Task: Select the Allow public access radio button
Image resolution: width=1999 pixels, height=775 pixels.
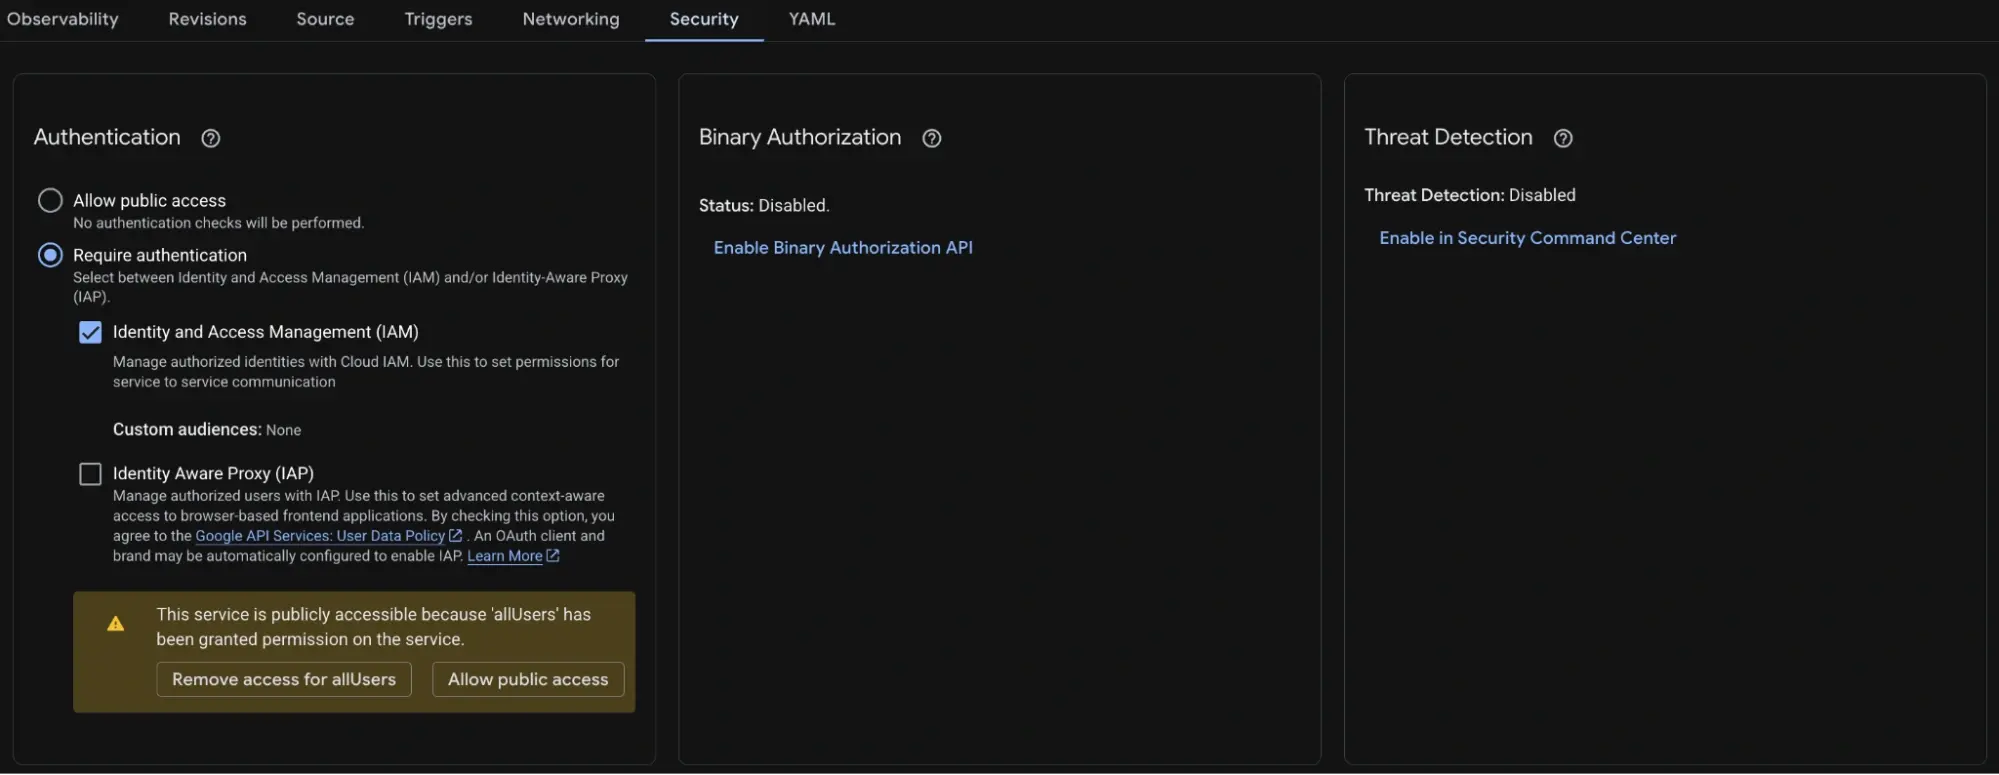Action: click(x=50, y=200)
